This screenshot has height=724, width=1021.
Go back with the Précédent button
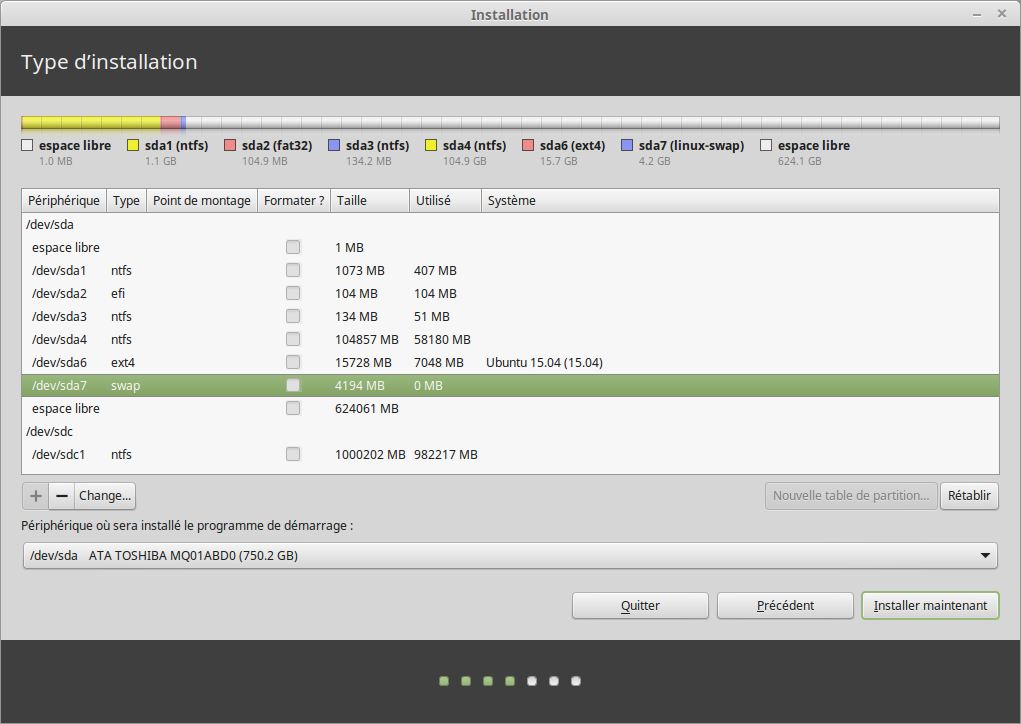coord(784,605)
